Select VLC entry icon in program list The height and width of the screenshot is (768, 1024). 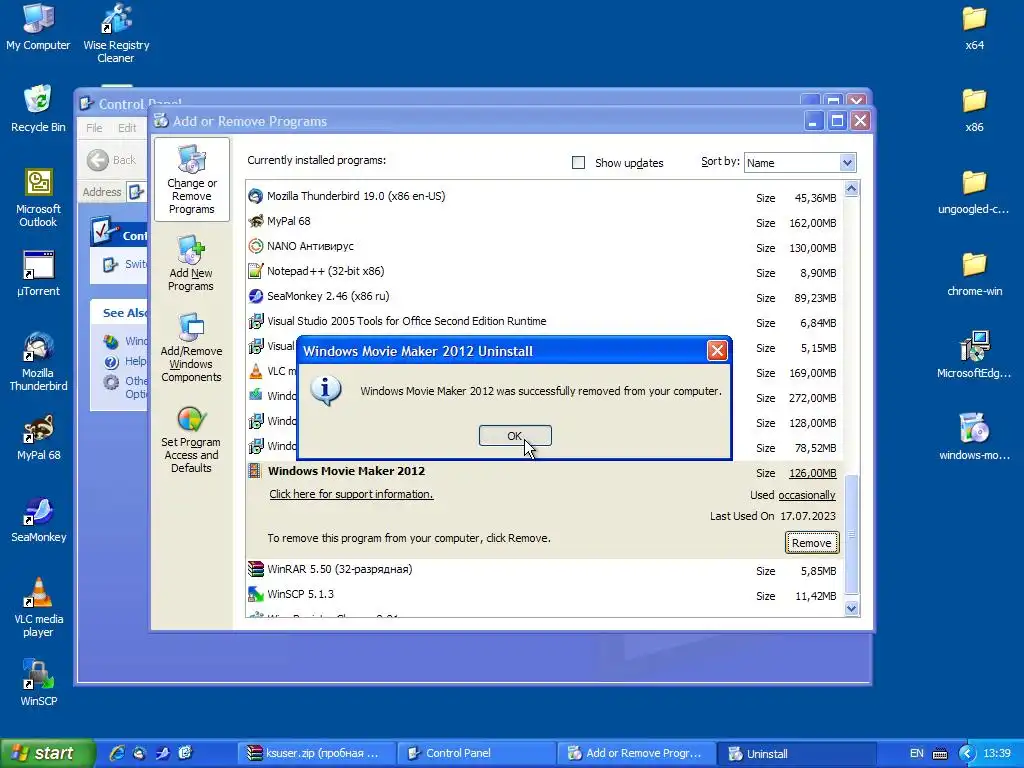click(255, 371)
